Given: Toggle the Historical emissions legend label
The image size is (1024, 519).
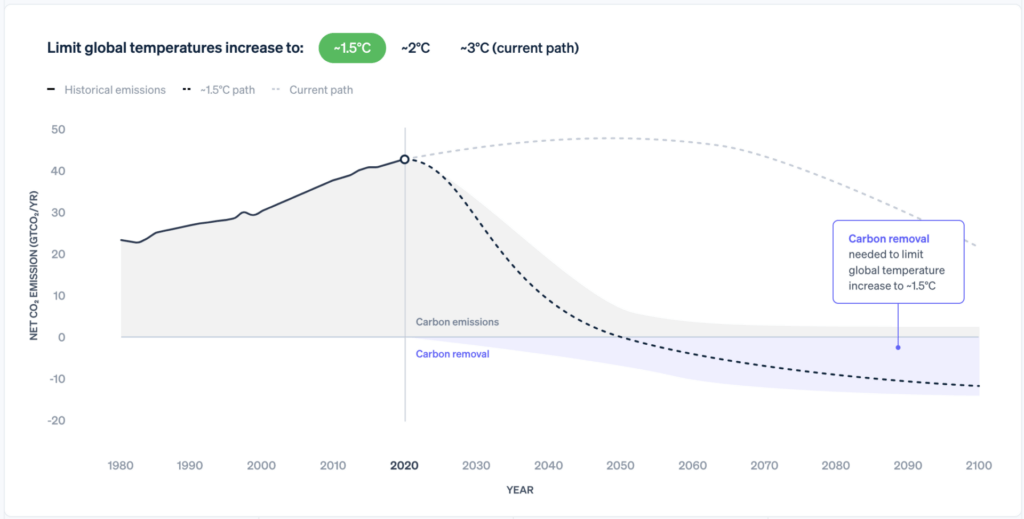Looking at the screenshot, I should (115, 90).
